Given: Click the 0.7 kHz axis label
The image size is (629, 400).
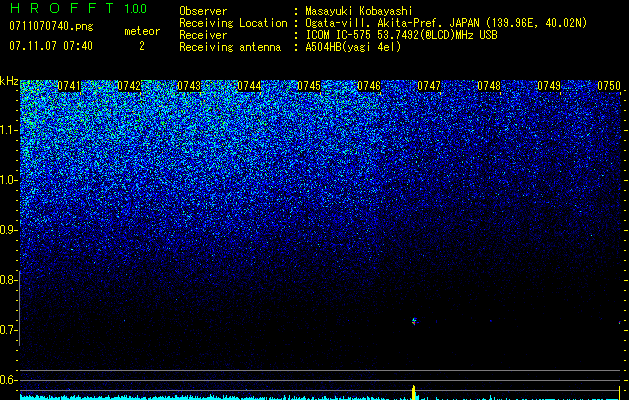Looking at the screenshot, I should [9, 330].
